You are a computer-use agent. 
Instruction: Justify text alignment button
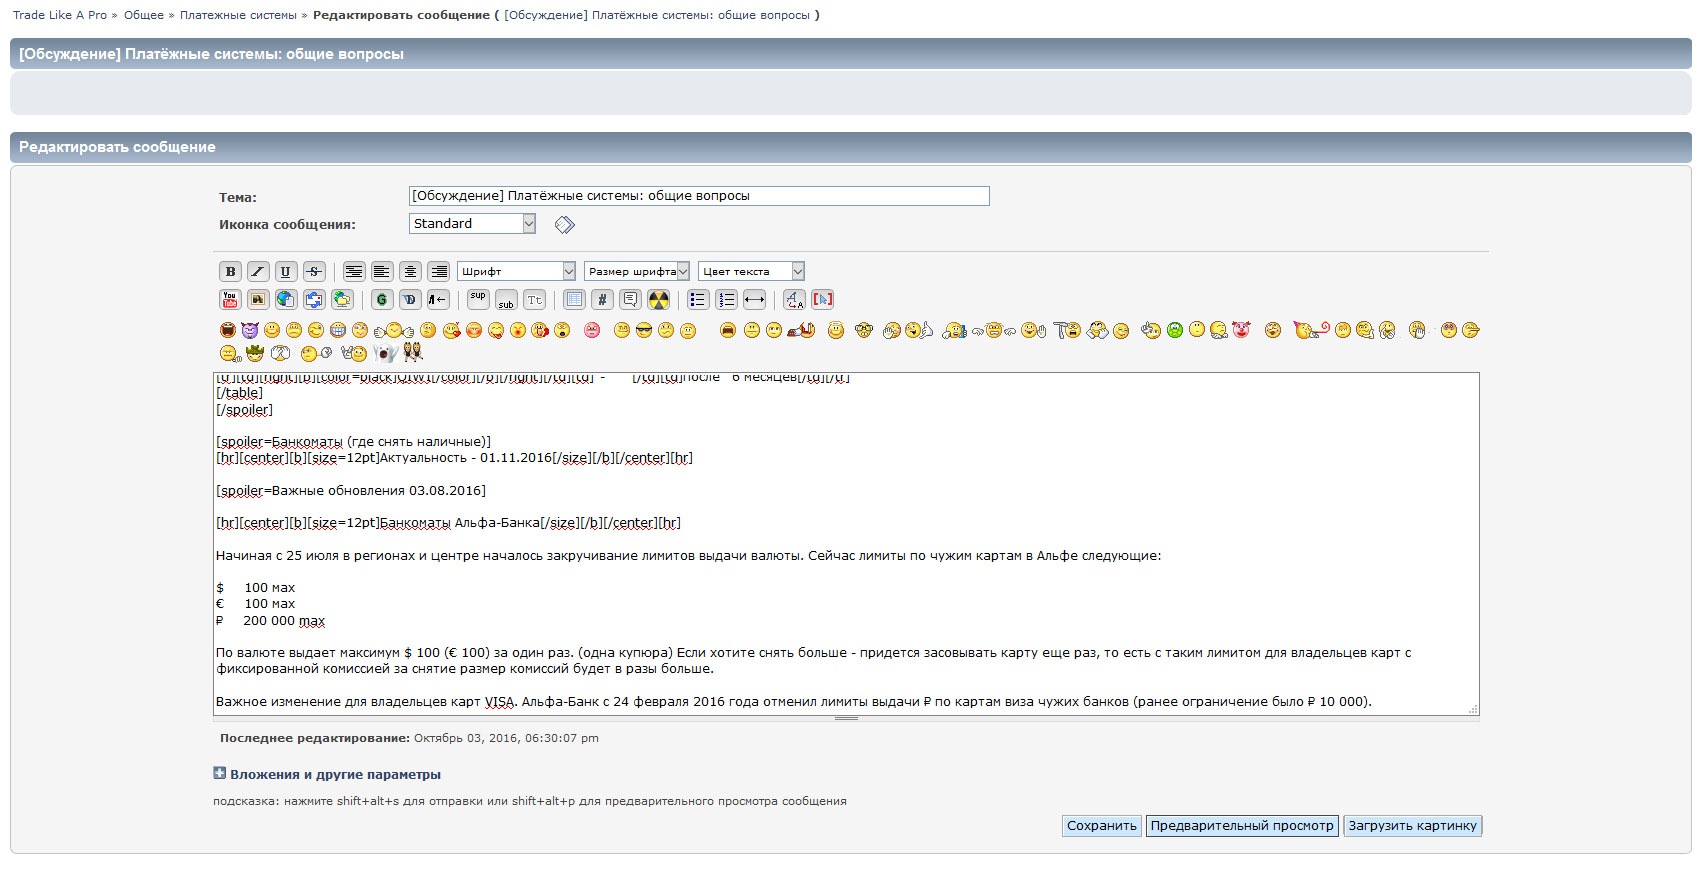click(x=354, y=271)
